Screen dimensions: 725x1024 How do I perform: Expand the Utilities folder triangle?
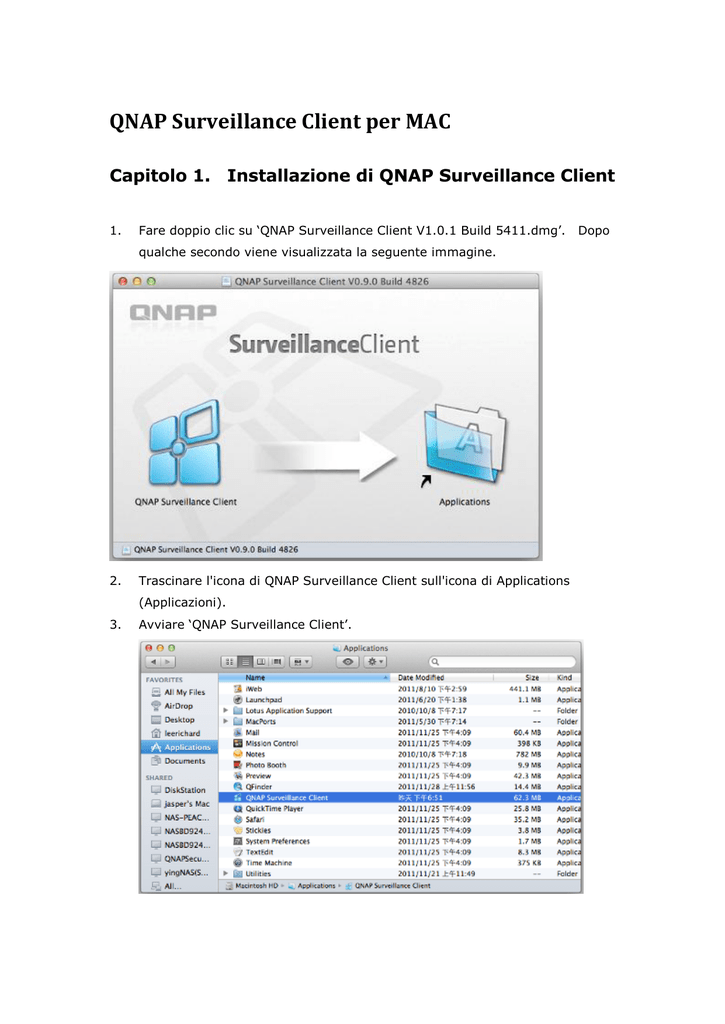[x=225, y=874]
